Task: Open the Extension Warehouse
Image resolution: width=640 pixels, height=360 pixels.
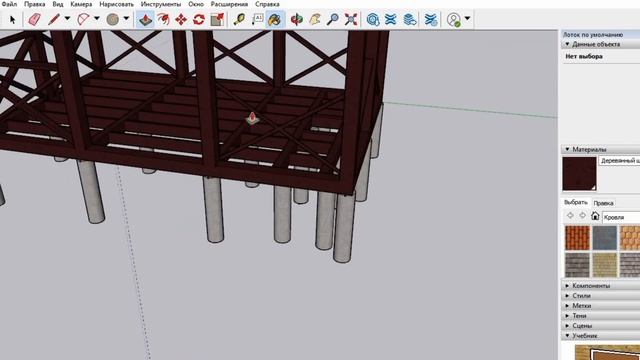Action: pos(391,19)
